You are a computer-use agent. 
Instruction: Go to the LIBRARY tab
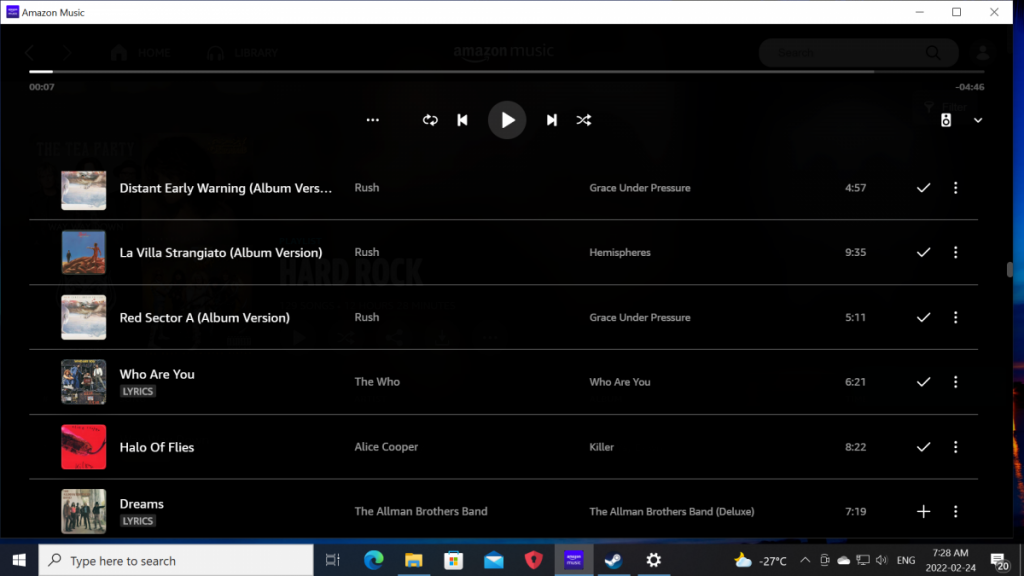pyautogui.click(x=242, y=52)
